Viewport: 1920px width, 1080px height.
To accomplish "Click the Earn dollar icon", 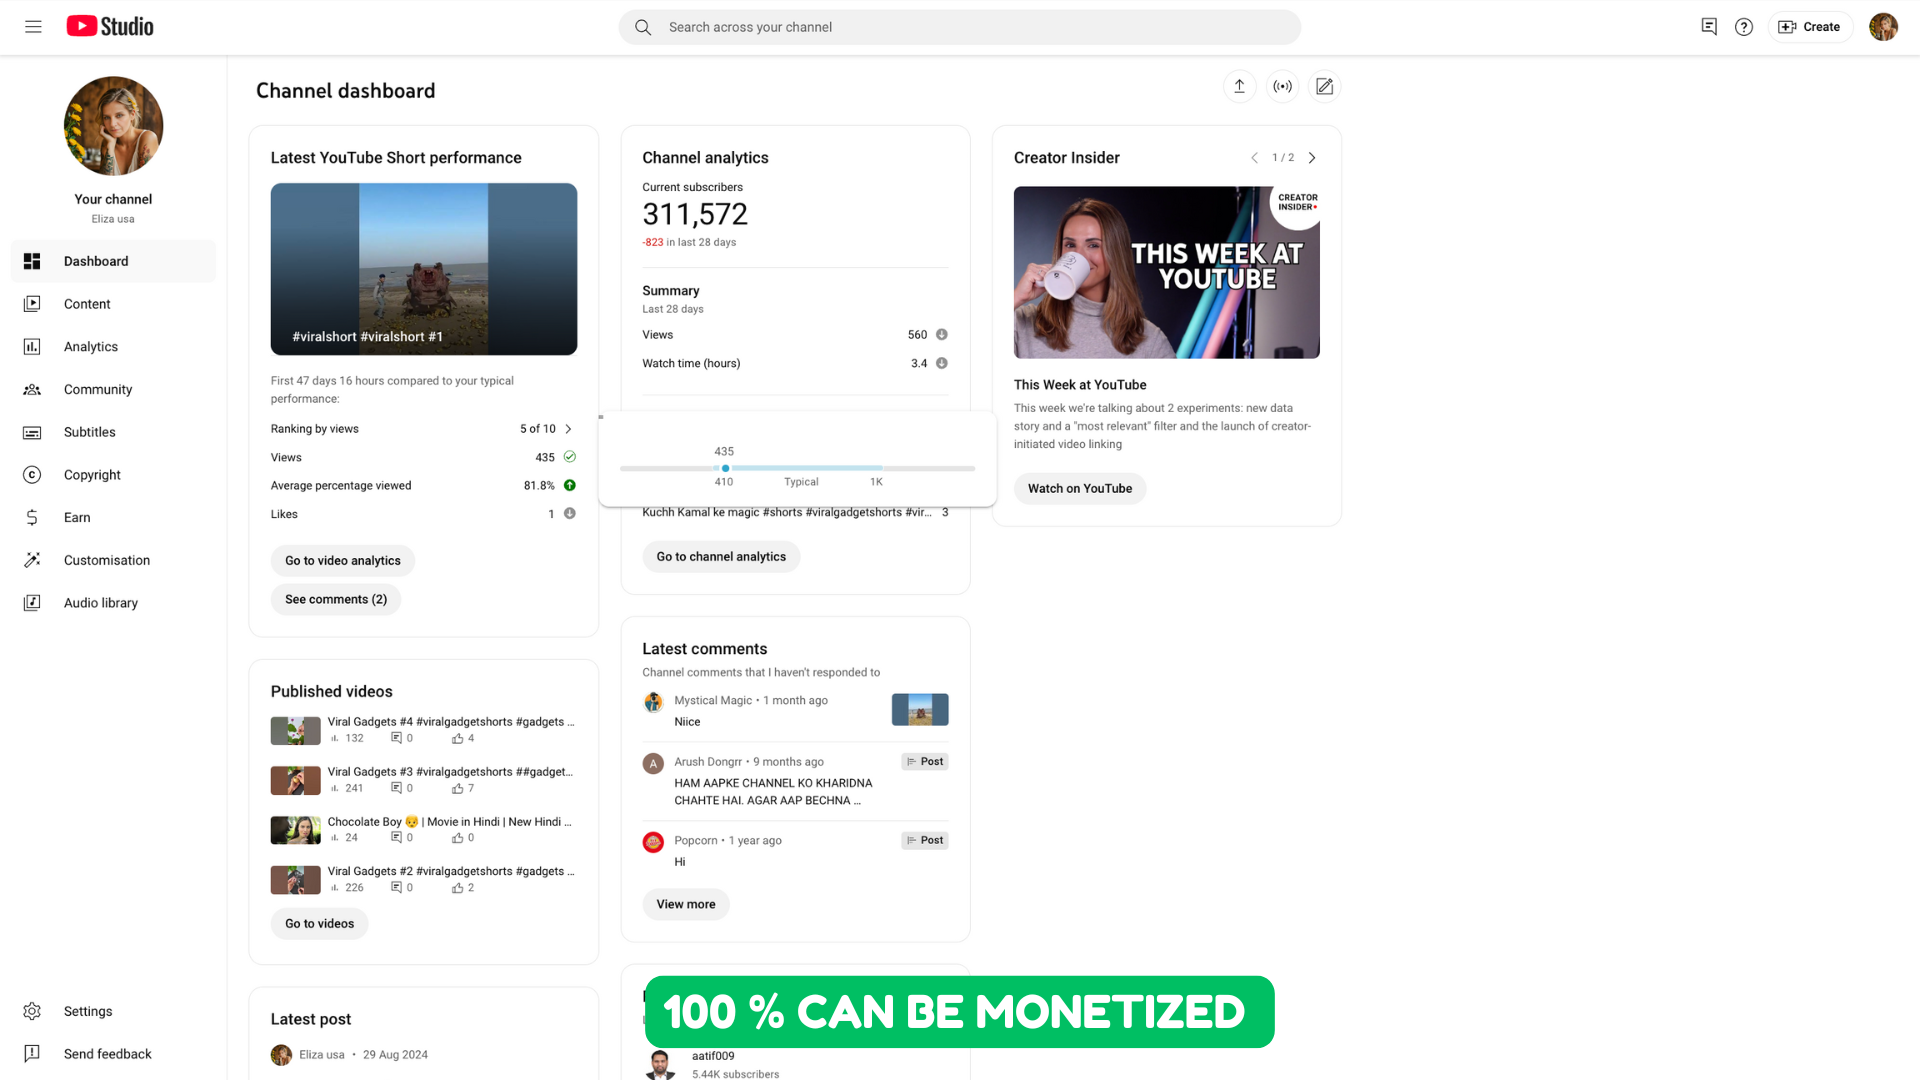I will (x=32, y=517).
